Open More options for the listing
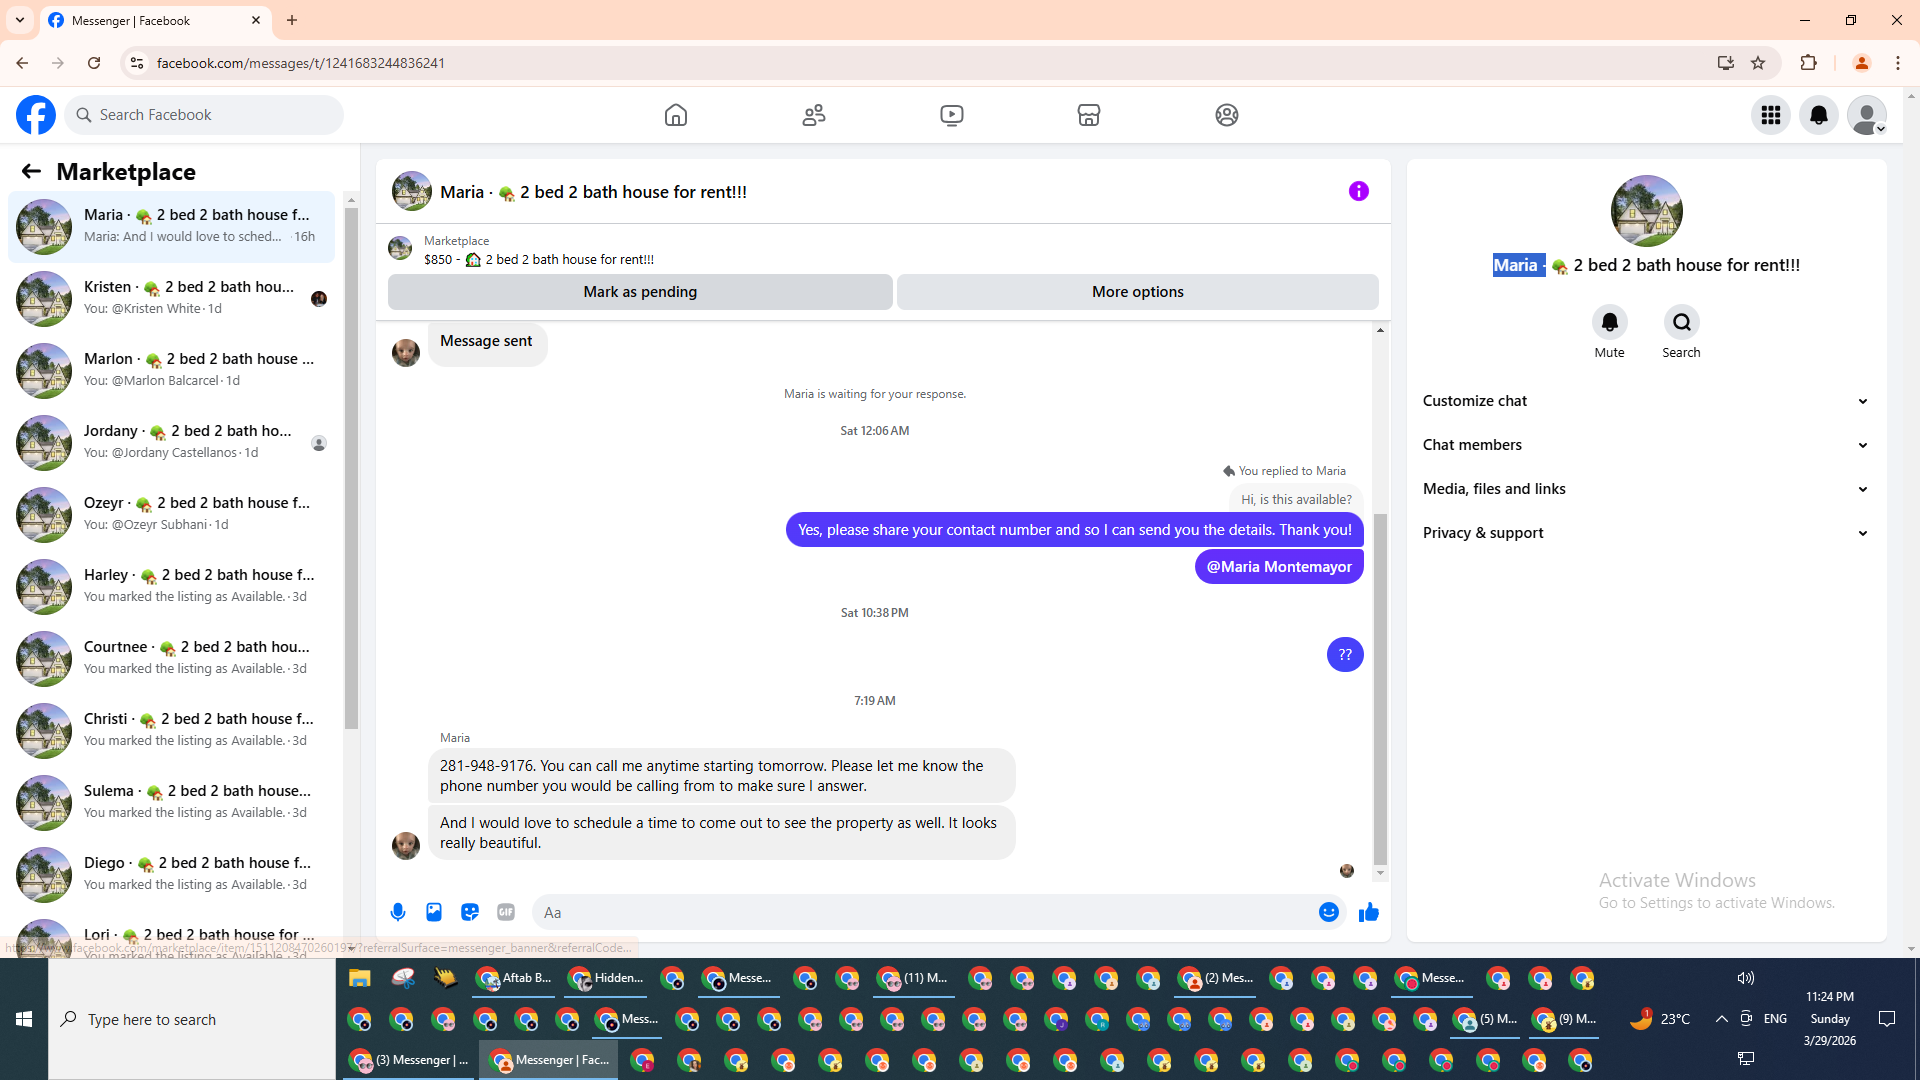 pos(1138,292)
